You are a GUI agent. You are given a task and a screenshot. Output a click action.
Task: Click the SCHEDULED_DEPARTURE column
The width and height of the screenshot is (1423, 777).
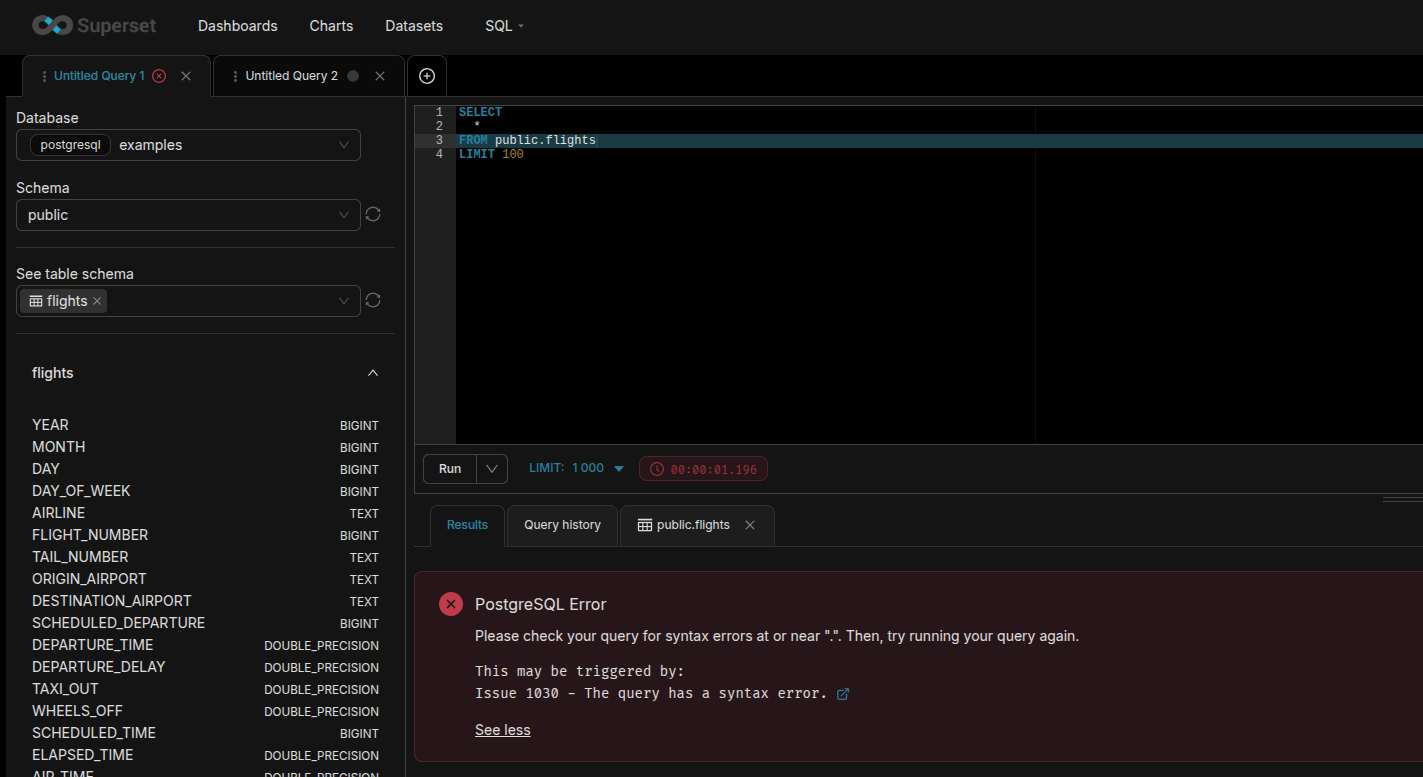point(205,623)
